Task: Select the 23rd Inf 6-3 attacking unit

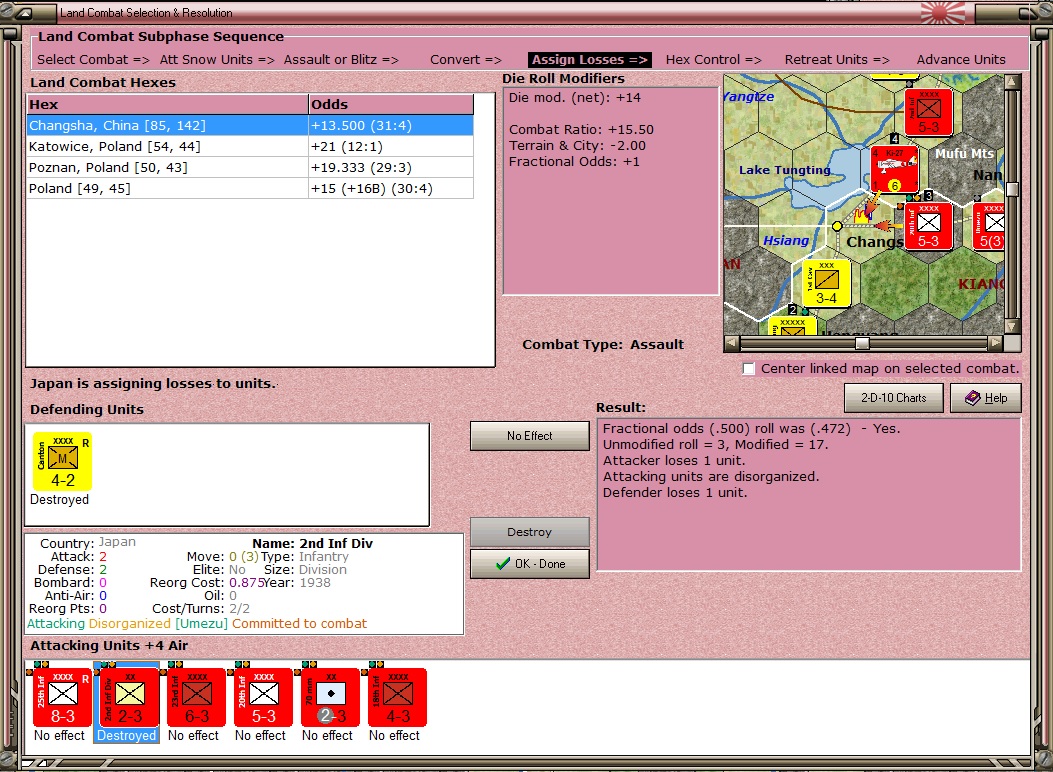Action: [196, 697]
